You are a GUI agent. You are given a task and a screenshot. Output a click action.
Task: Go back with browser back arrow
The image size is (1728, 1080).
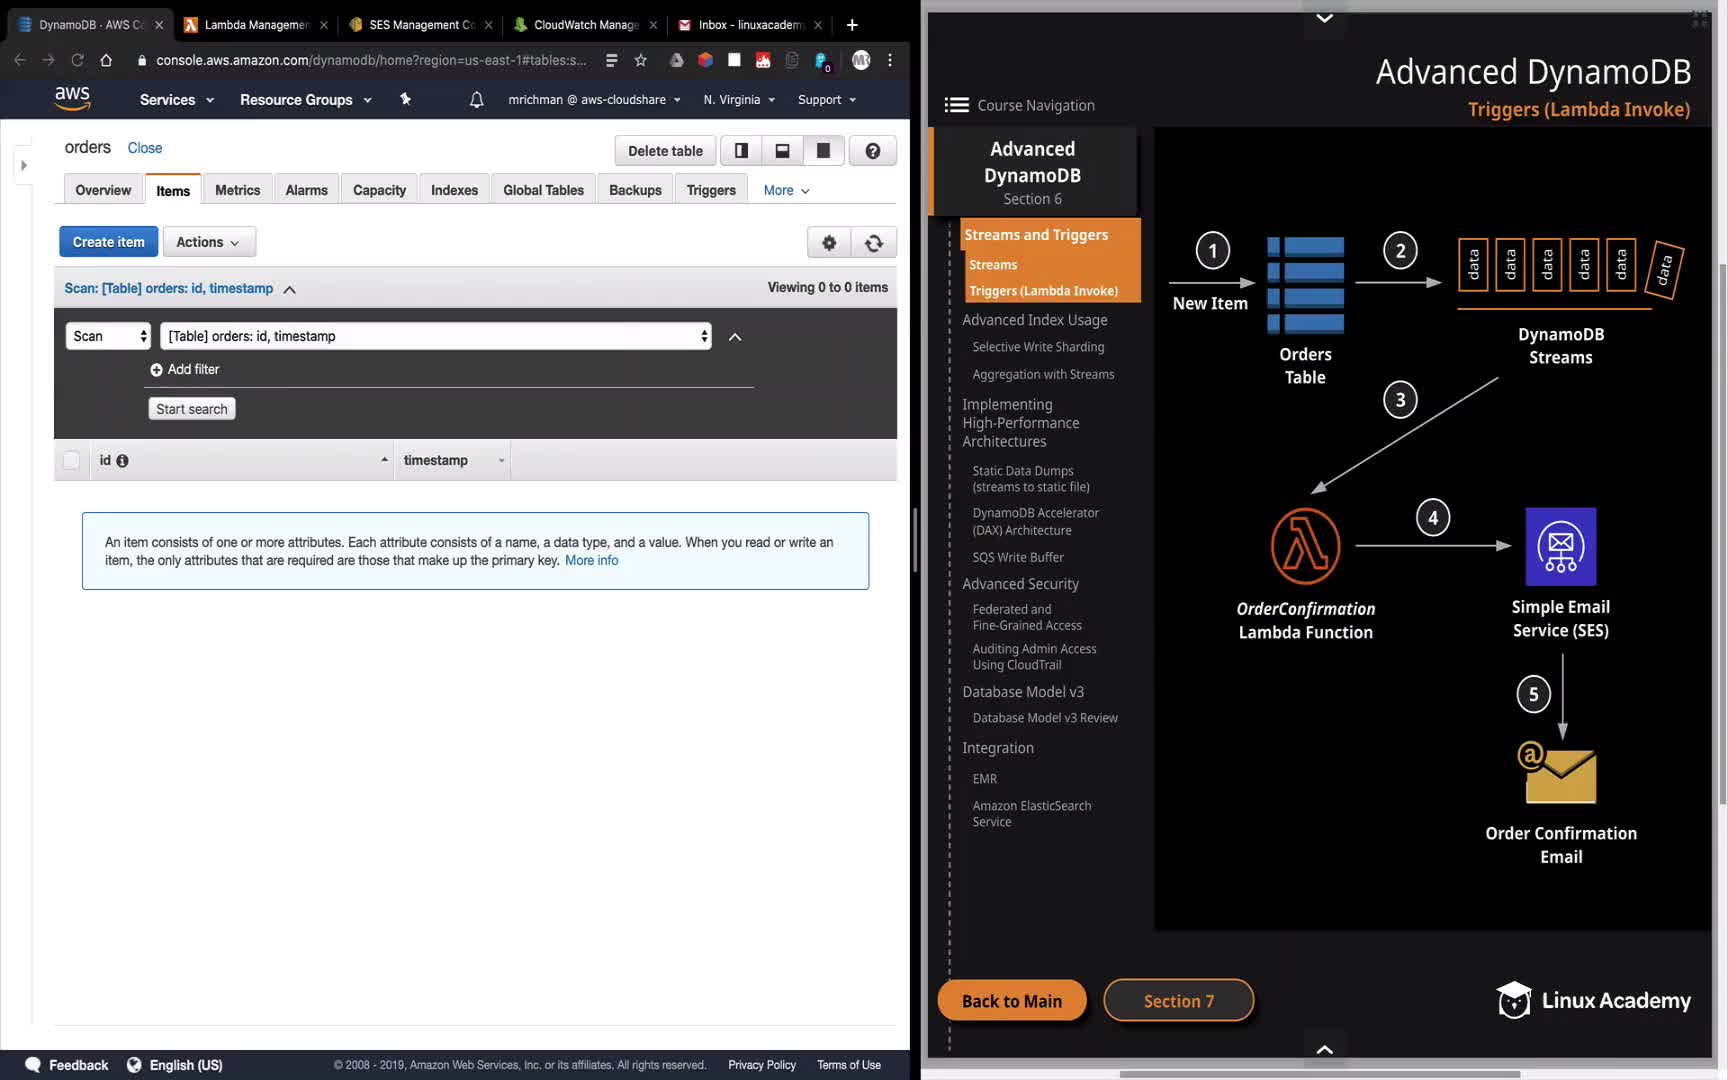[x=20, y=60]
